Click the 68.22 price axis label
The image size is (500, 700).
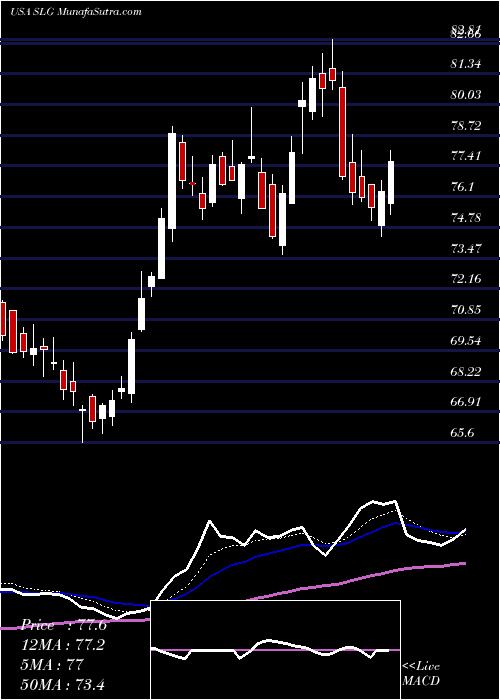click(x=466, y=371)
